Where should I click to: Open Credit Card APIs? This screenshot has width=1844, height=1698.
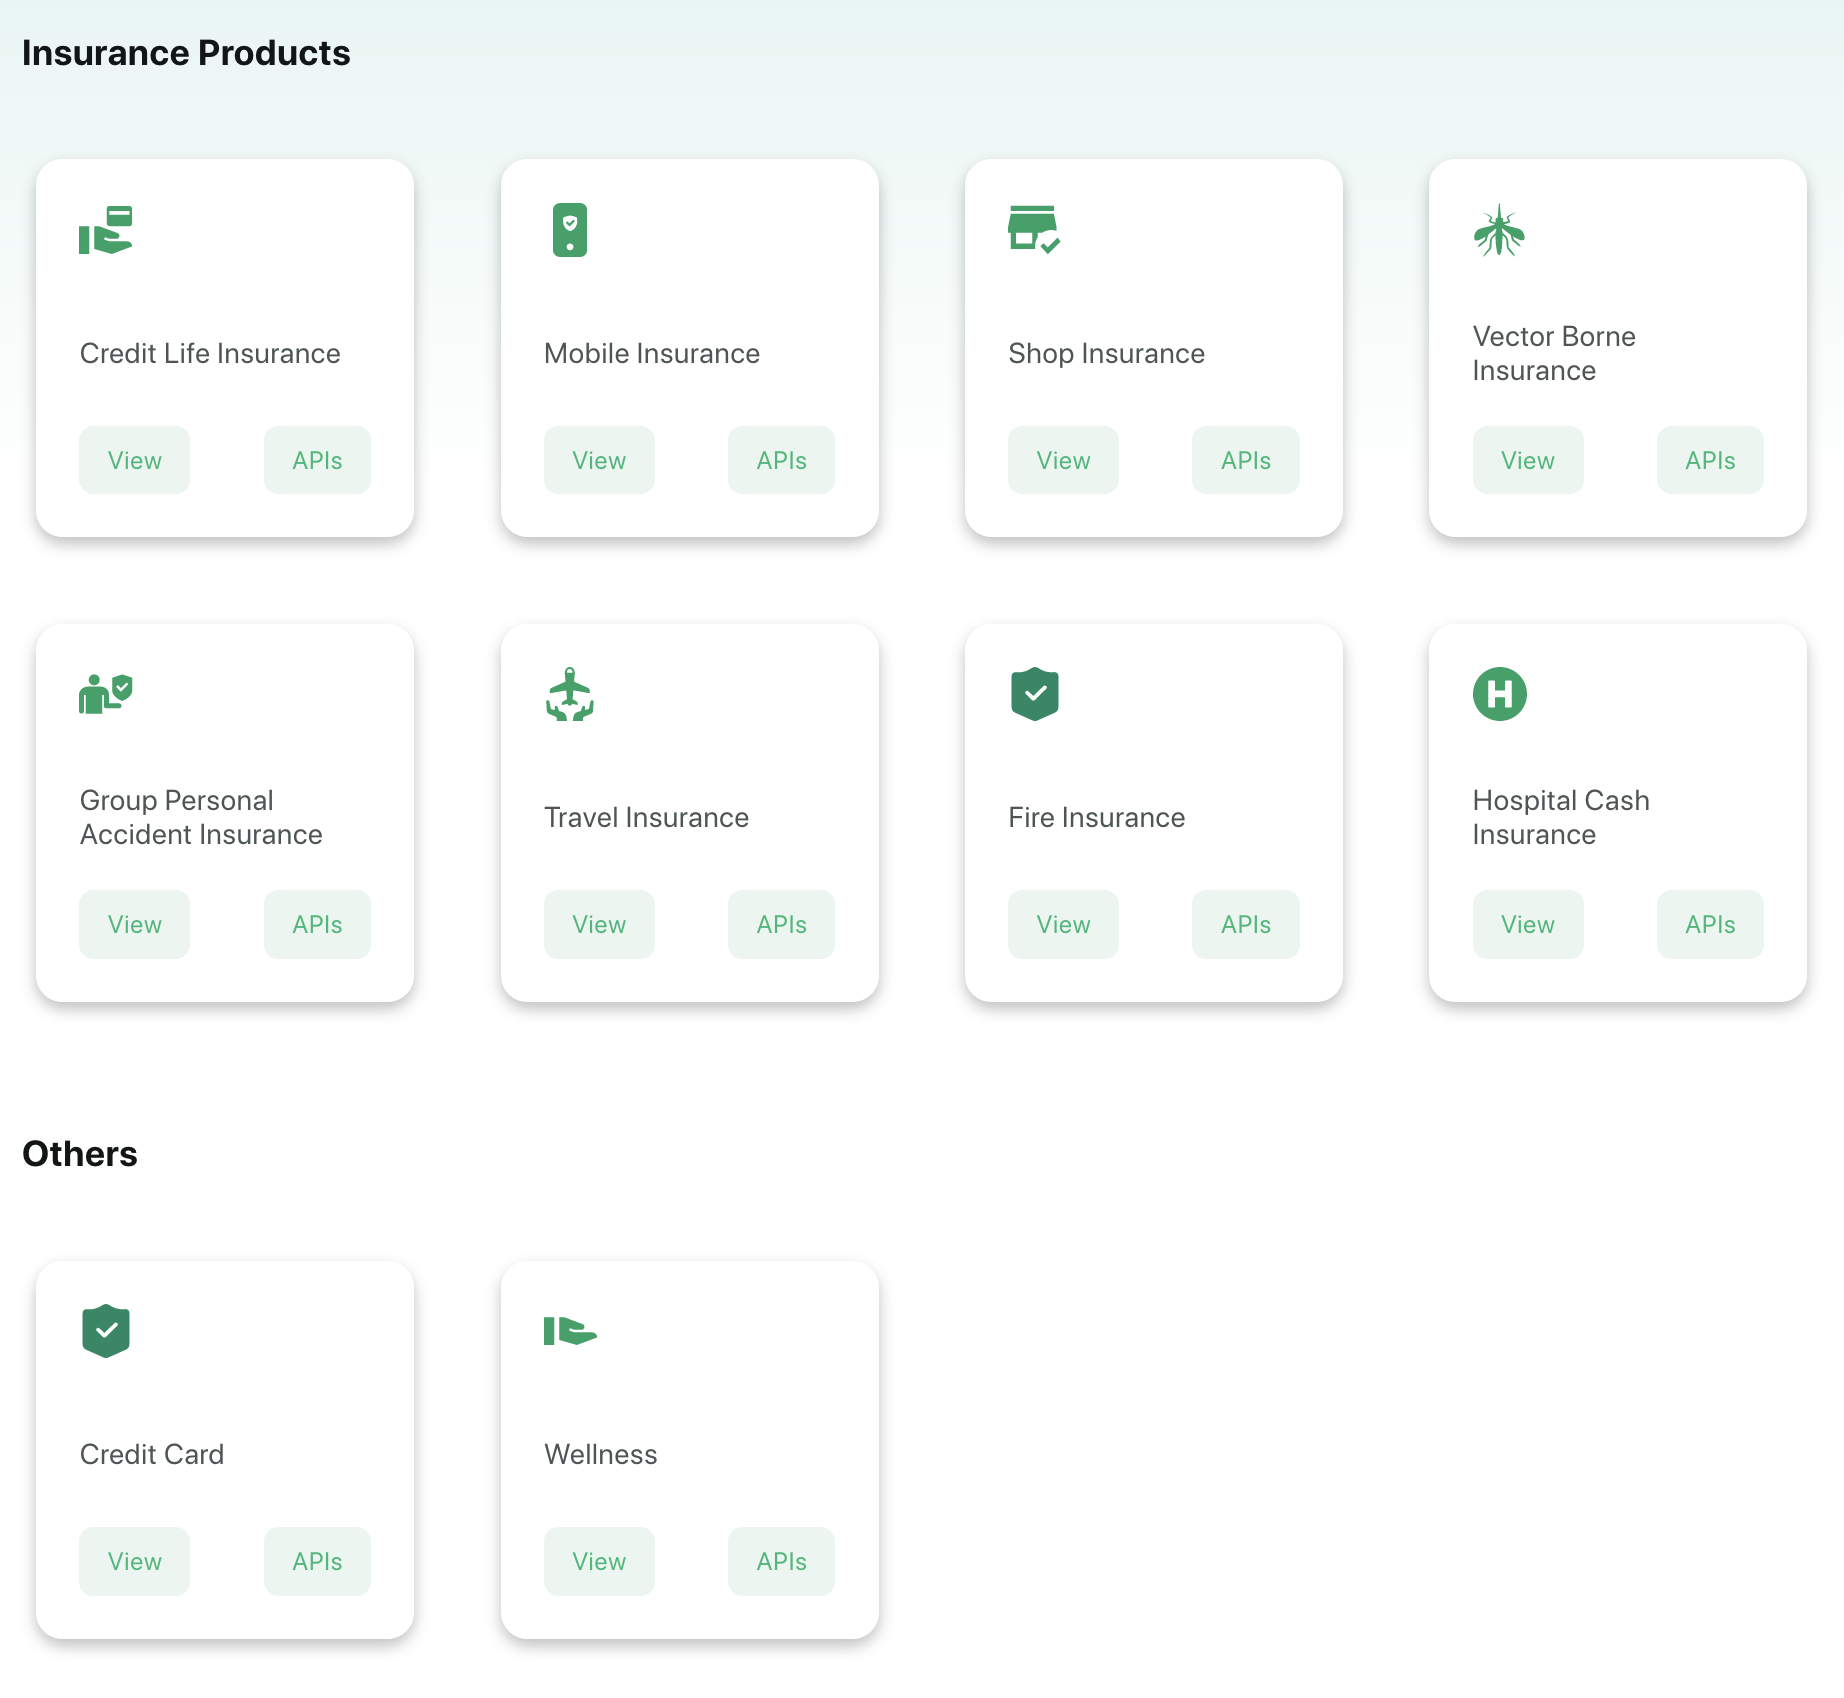tap(317, 1561)
